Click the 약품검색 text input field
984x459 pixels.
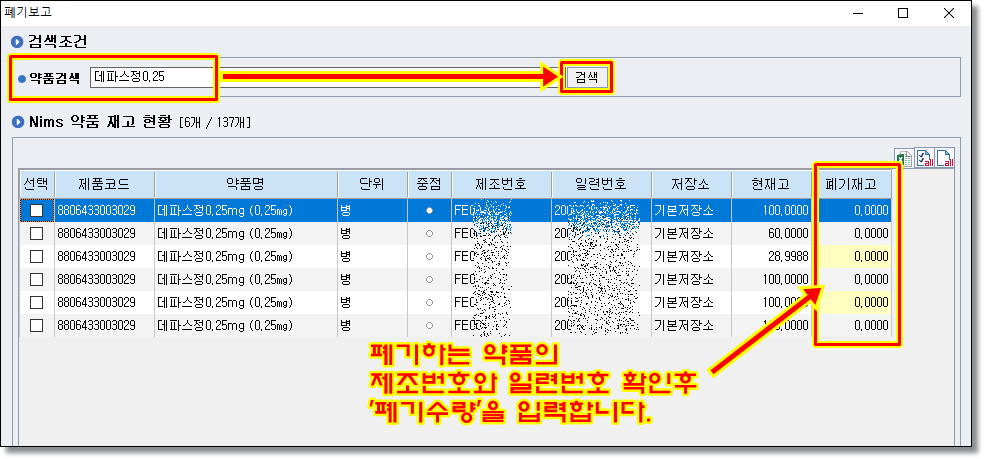[x=151, y=77]
